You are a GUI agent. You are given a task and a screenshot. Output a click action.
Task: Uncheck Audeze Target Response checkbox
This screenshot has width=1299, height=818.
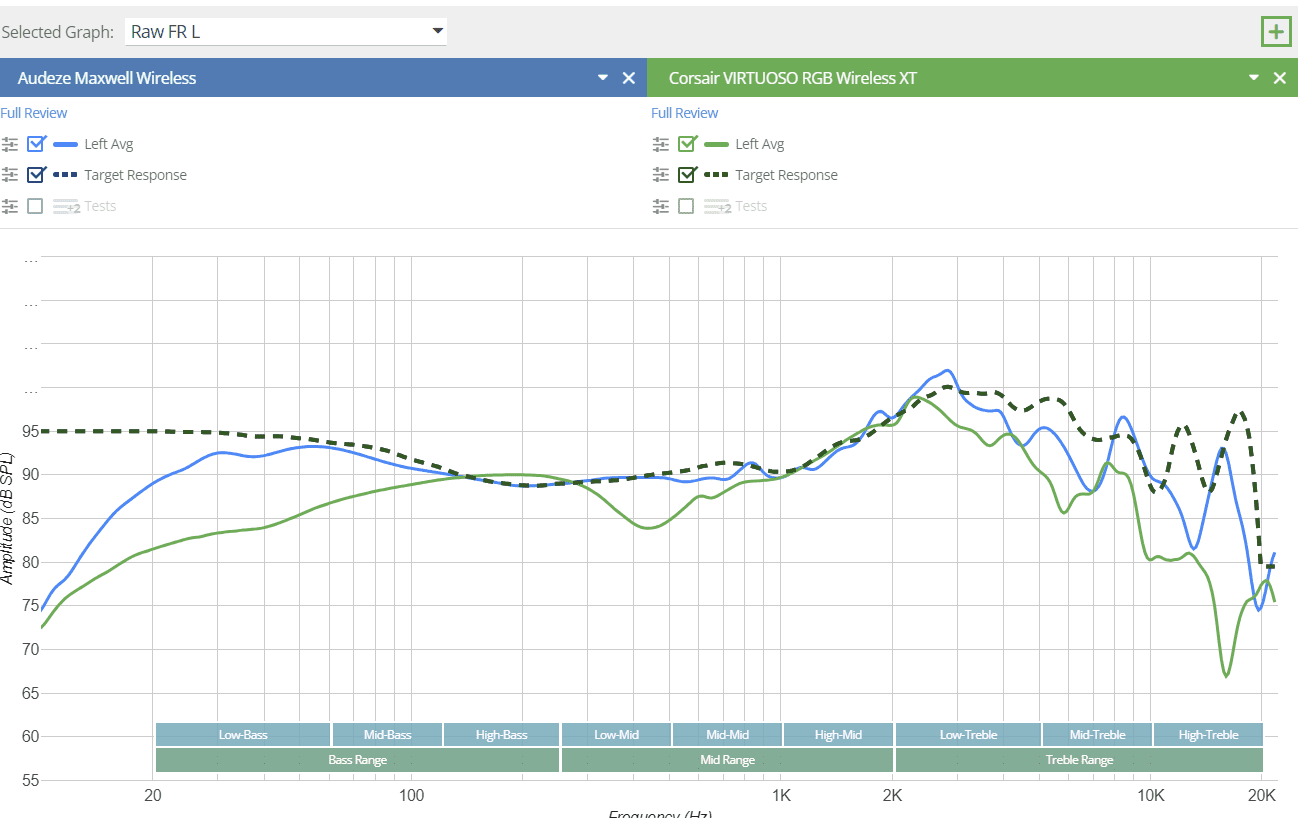coord(36,175)
